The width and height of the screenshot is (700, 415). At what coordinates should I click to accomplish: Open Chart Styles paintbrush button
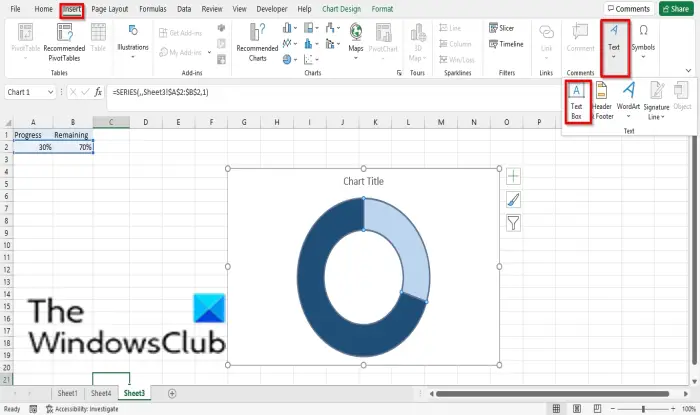click(513, 199)
